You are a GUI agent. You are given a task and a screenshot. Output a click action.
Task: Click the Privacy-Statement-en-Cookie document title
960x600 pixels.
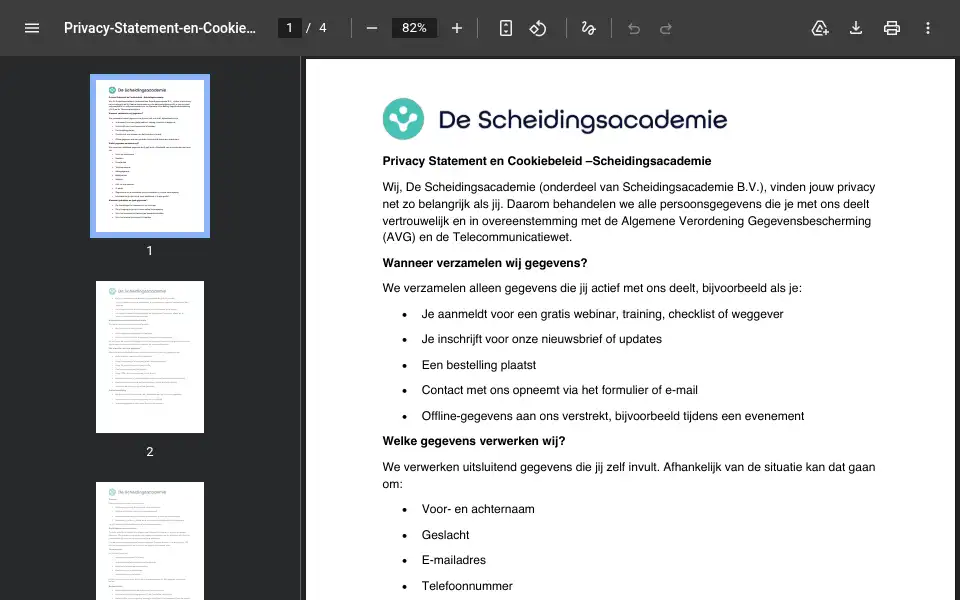[160, 28]
